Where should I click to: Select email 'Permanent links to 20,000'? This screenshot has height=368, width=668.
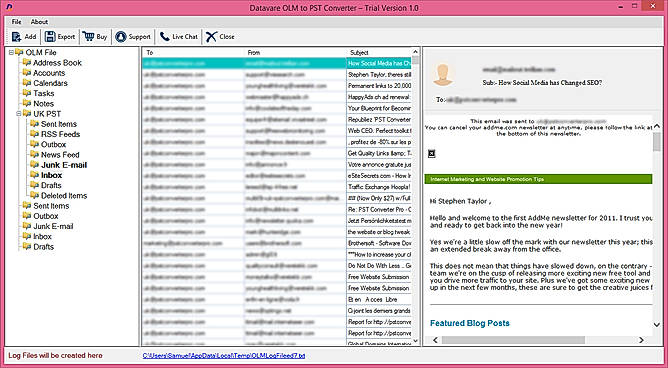pyautogui.click(x=277, y=86)
